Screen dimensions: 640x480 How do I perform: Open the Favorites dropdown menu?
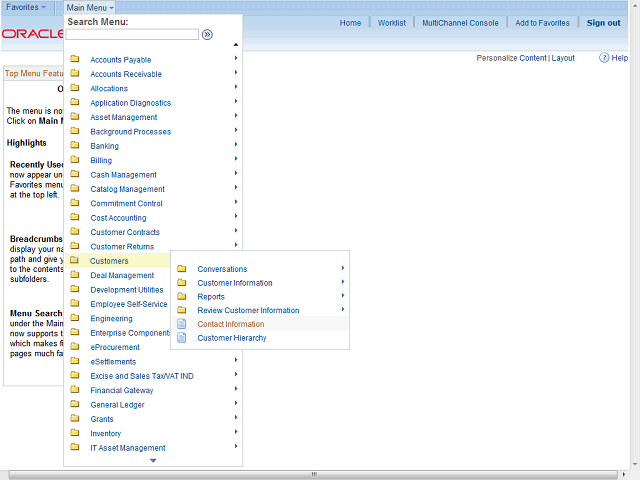pyautogui.click(x=26, y=7)
